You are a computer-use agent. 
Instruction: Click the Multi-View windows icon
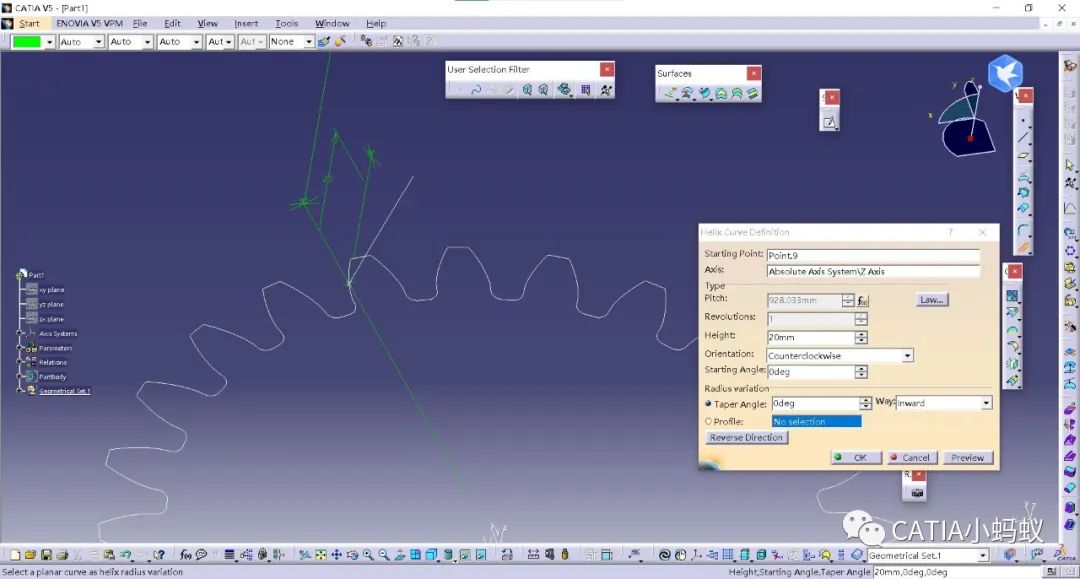click(415, 555)
